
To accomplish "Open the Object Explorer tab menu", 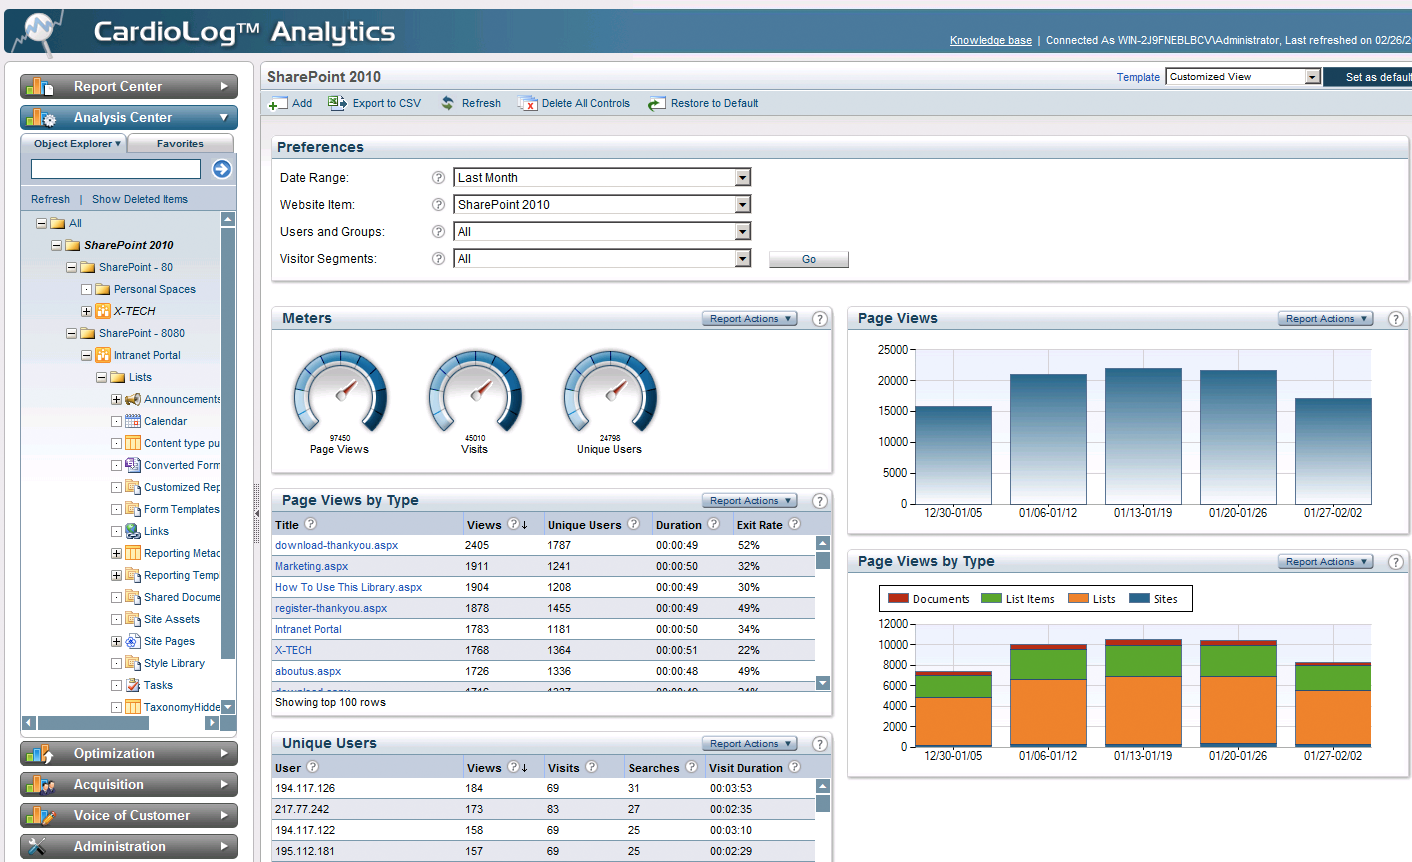I will tap(77, 144).
